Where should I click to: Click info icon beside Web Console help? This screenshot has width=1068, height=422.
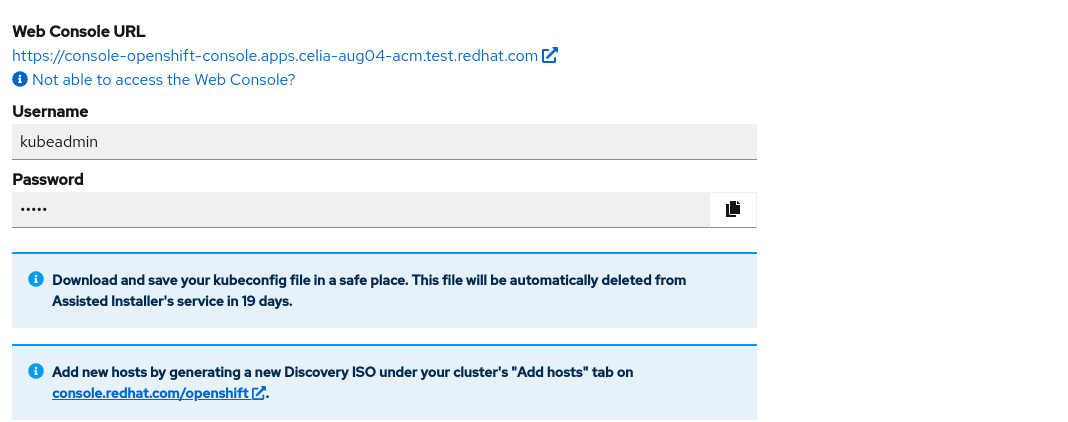tap(20, 79)
